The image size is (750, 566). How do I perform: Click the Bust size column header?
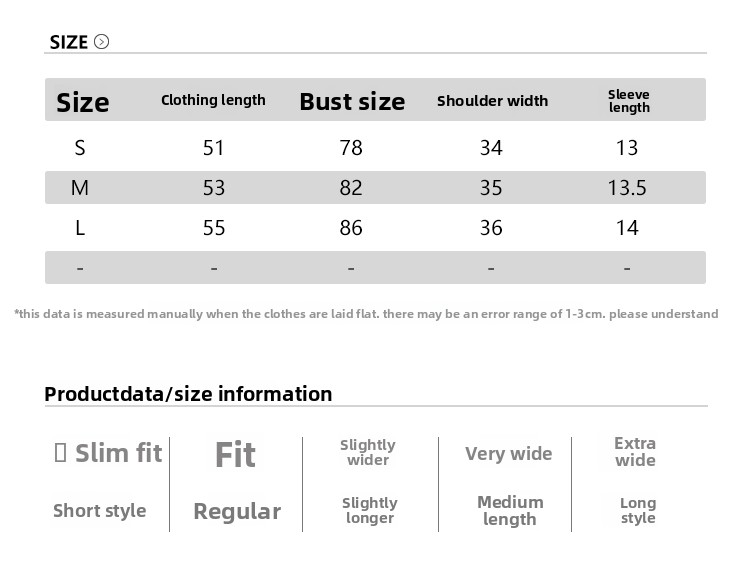[352, 102]
